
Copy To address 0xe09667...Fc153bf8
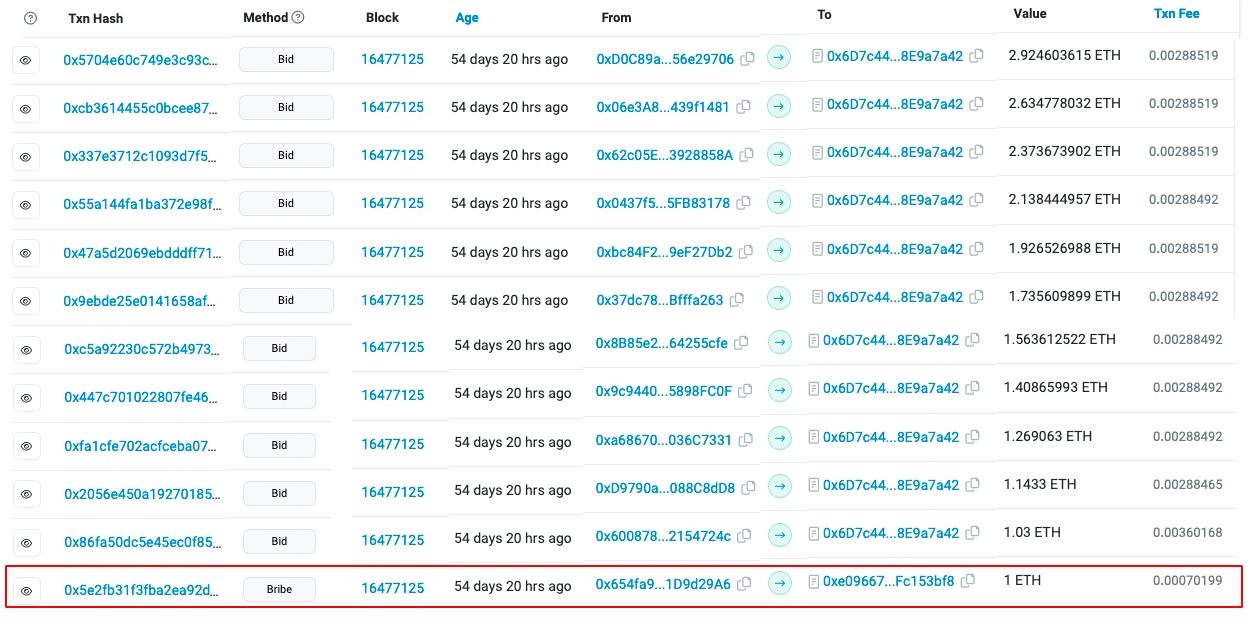(967, 581)
